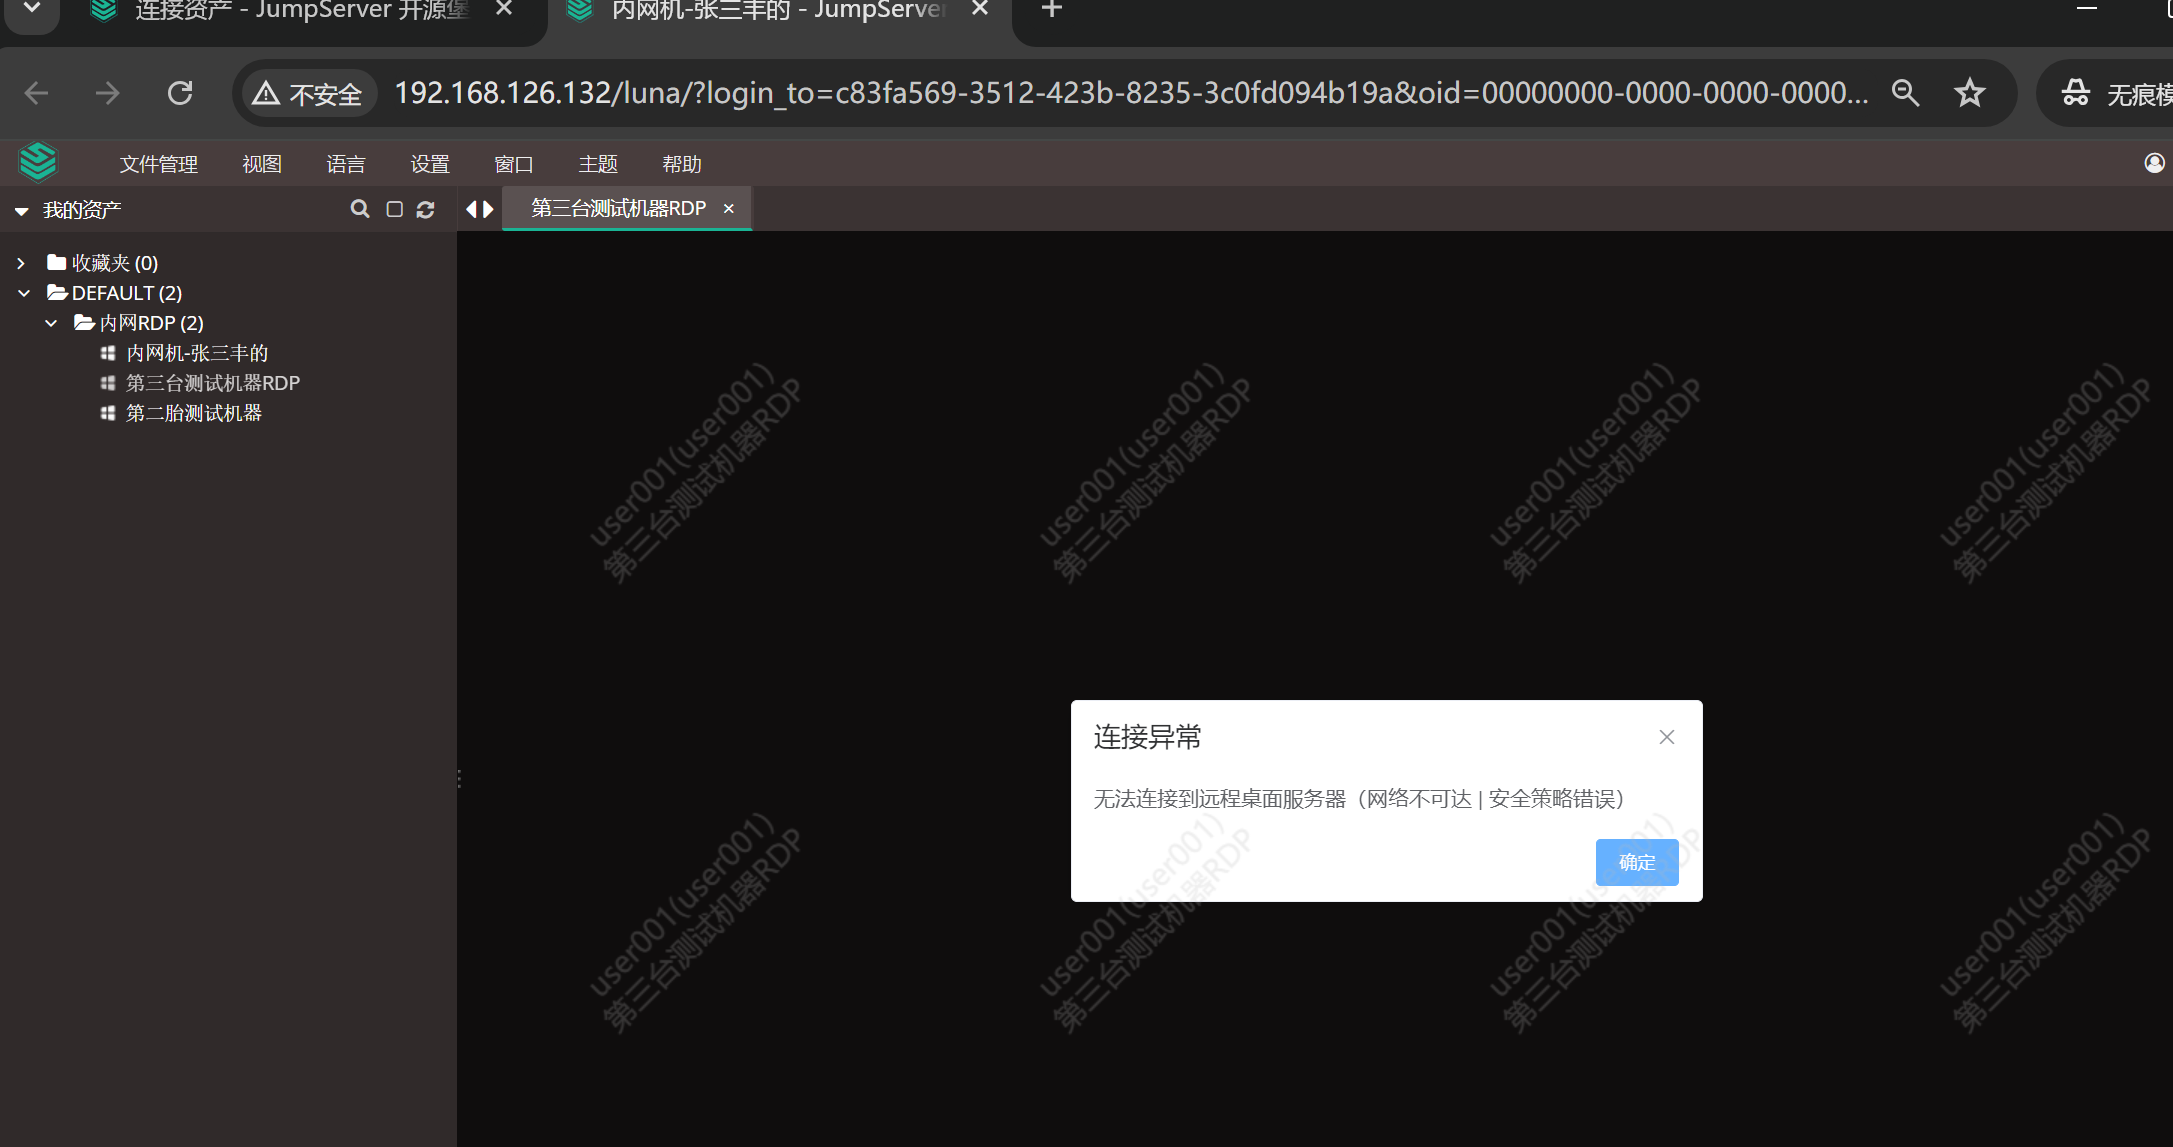Click the search icon in My Assets panel
2173x1147 pixels.
(360, 209)
